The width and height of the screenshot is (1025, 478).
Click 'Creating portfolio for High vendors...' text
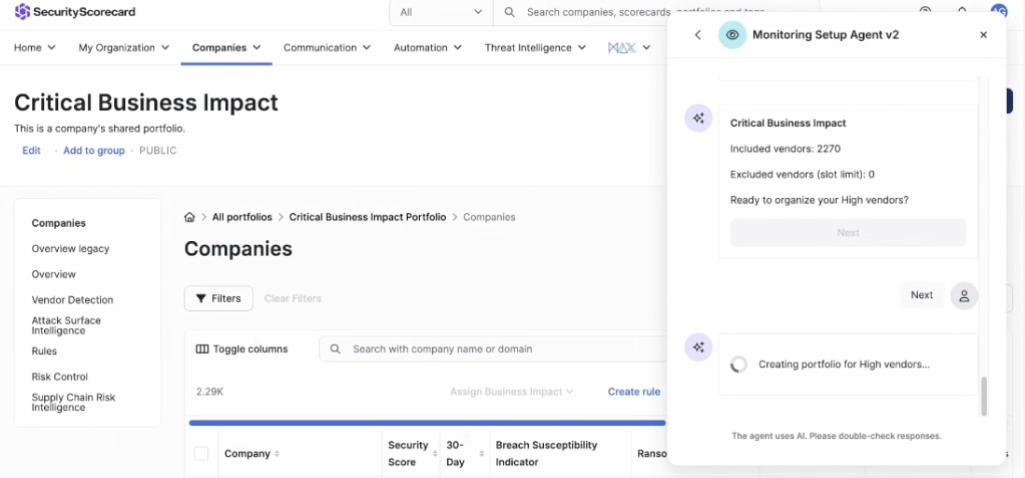click(x=844, y=364)
